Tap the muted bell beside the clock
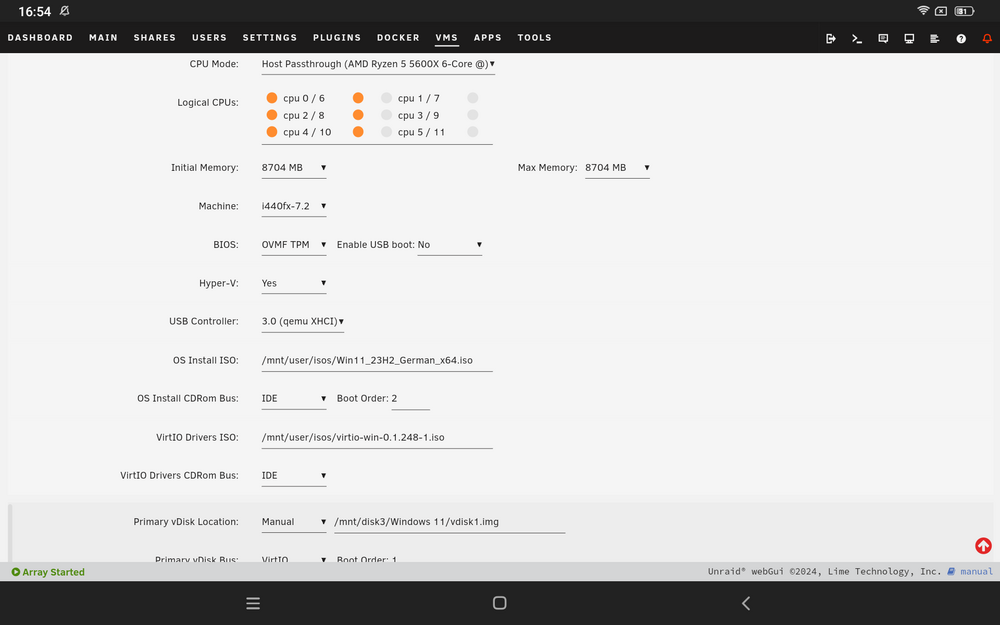 [64, 11]
